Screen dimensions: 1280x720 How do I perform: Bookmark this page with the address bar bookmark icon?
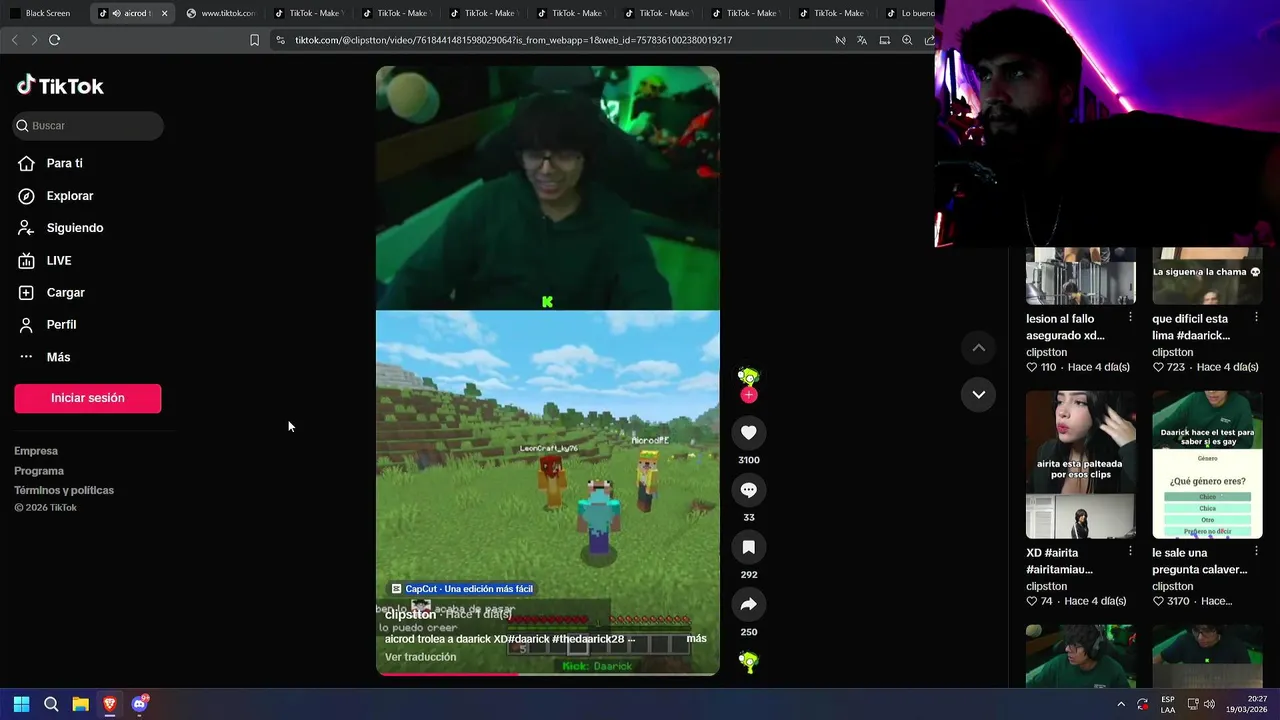point(254,40)
